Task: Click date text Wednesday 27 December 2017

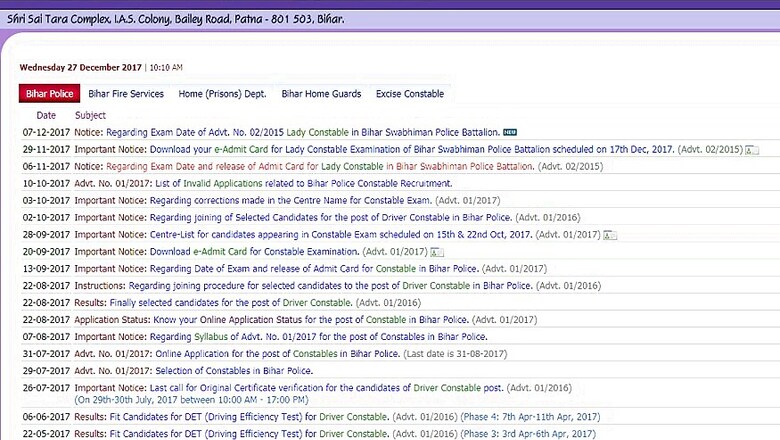Action: tap(81, 68)
